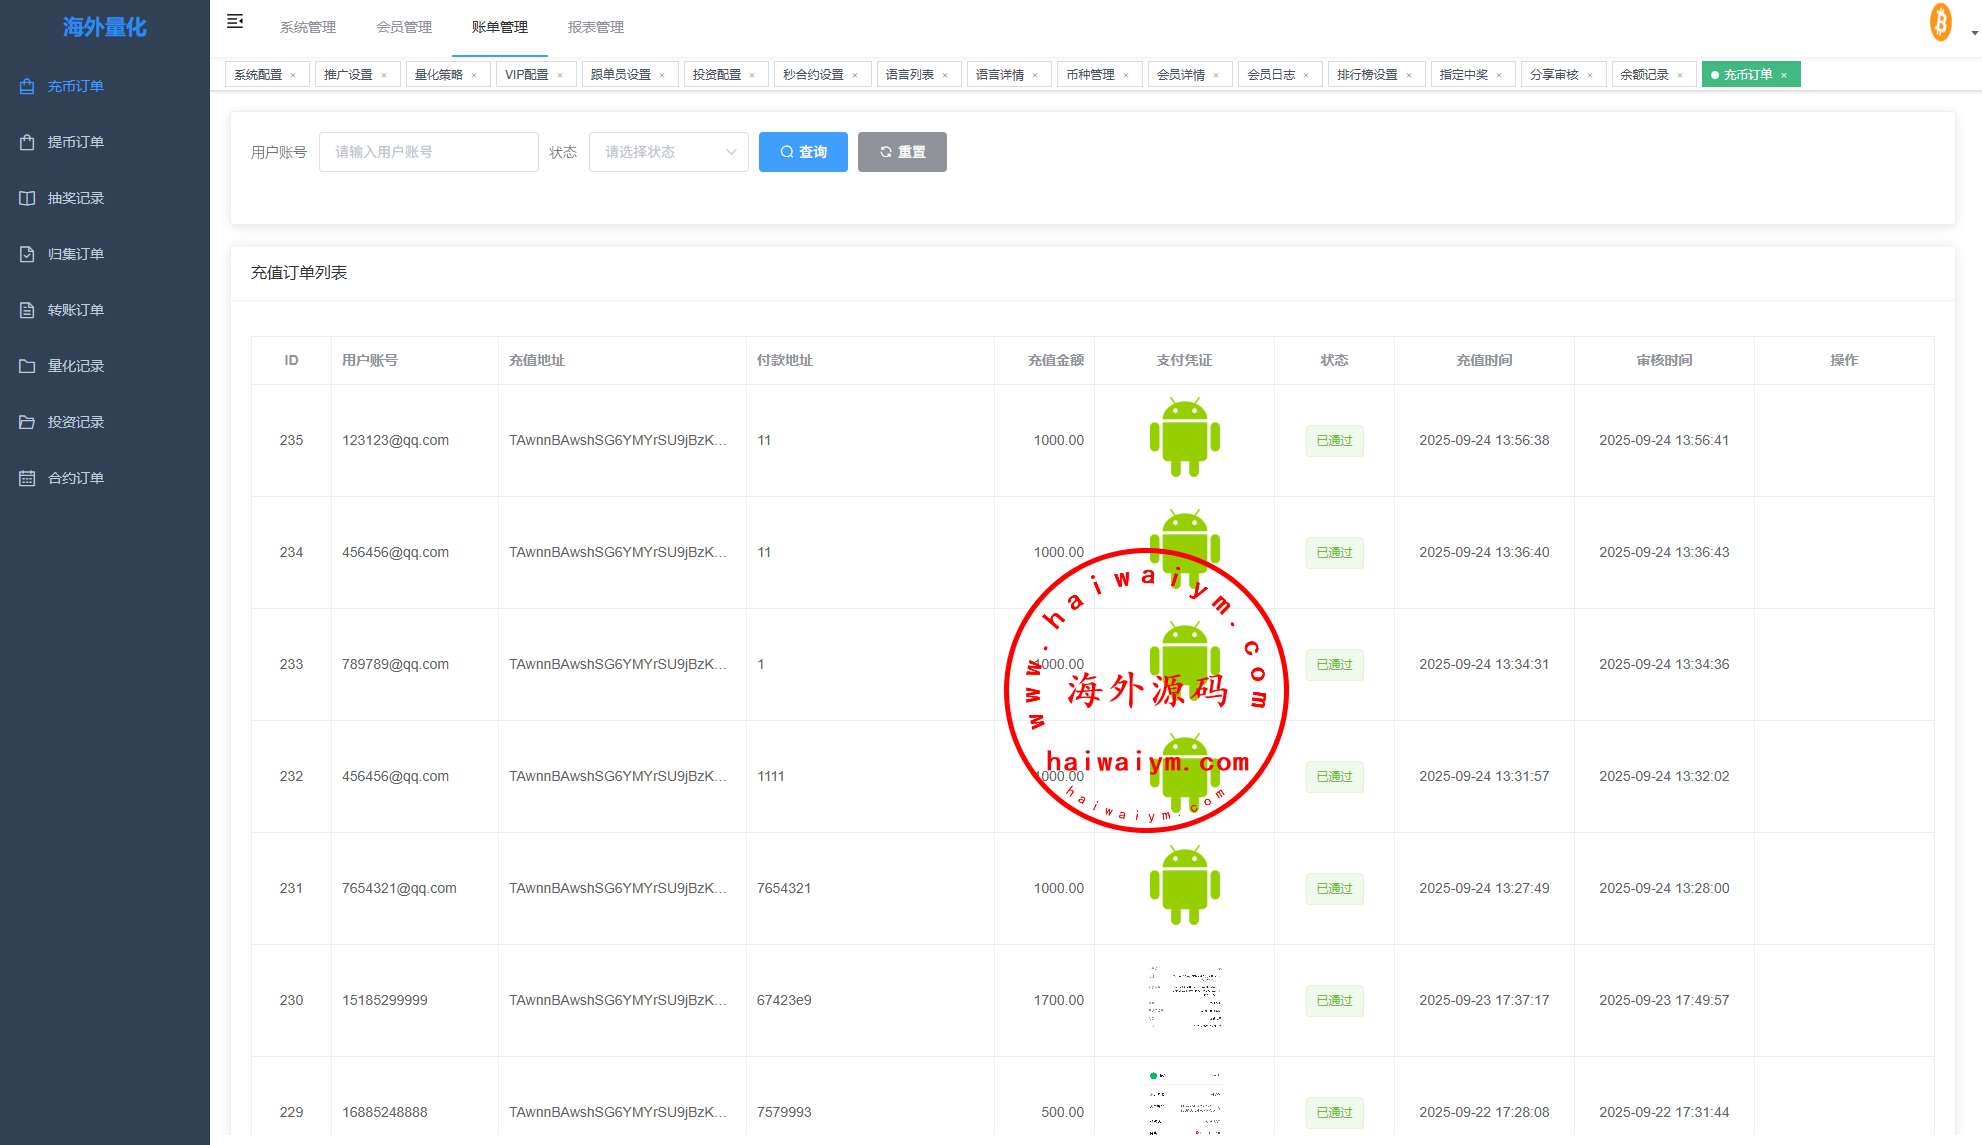Click the sidebar collapse hamburger icon
Screen dimensions: 1982x1145
point(235,22)
